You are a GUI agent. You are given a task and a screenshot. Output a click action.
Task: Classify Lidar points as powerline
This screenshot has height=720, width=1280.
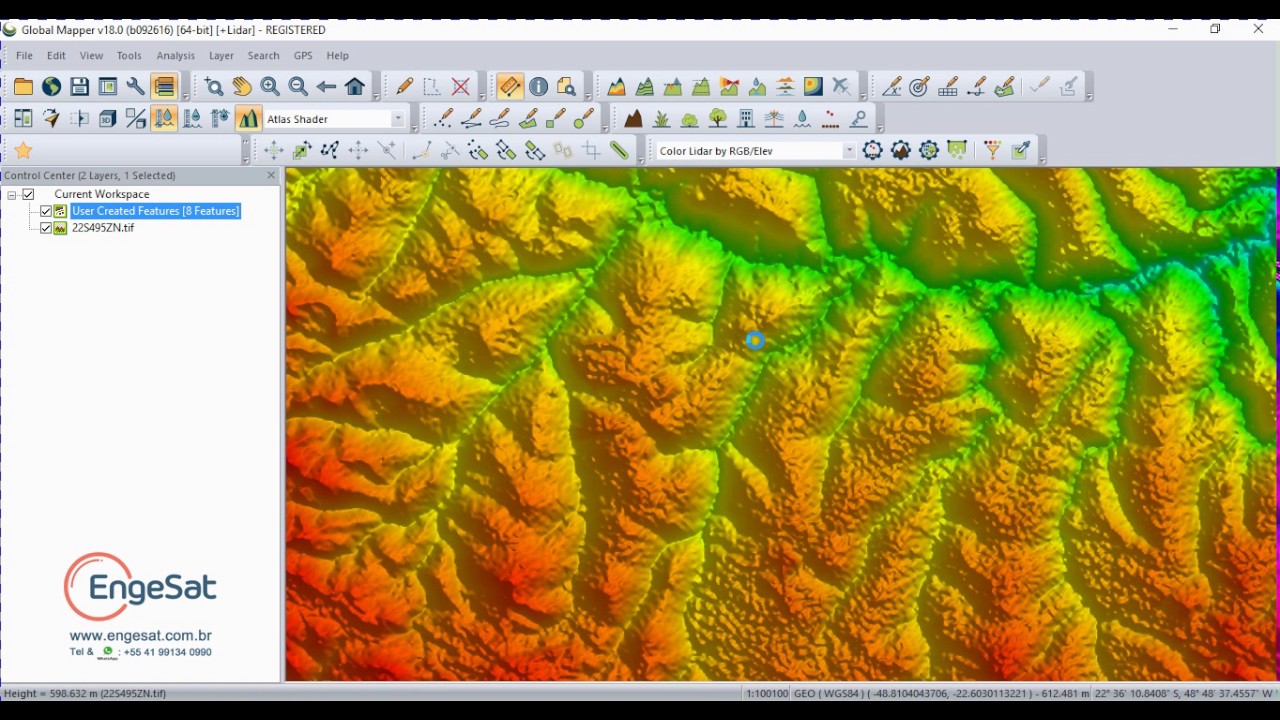[x=774, y=119]
